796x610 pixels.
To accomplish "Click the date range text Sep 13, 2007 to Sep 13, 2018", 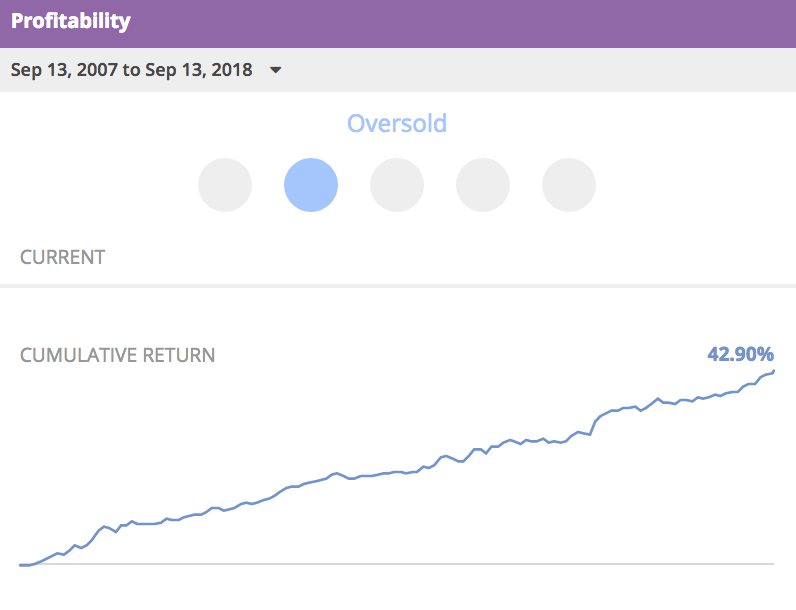I will [131, 70].
